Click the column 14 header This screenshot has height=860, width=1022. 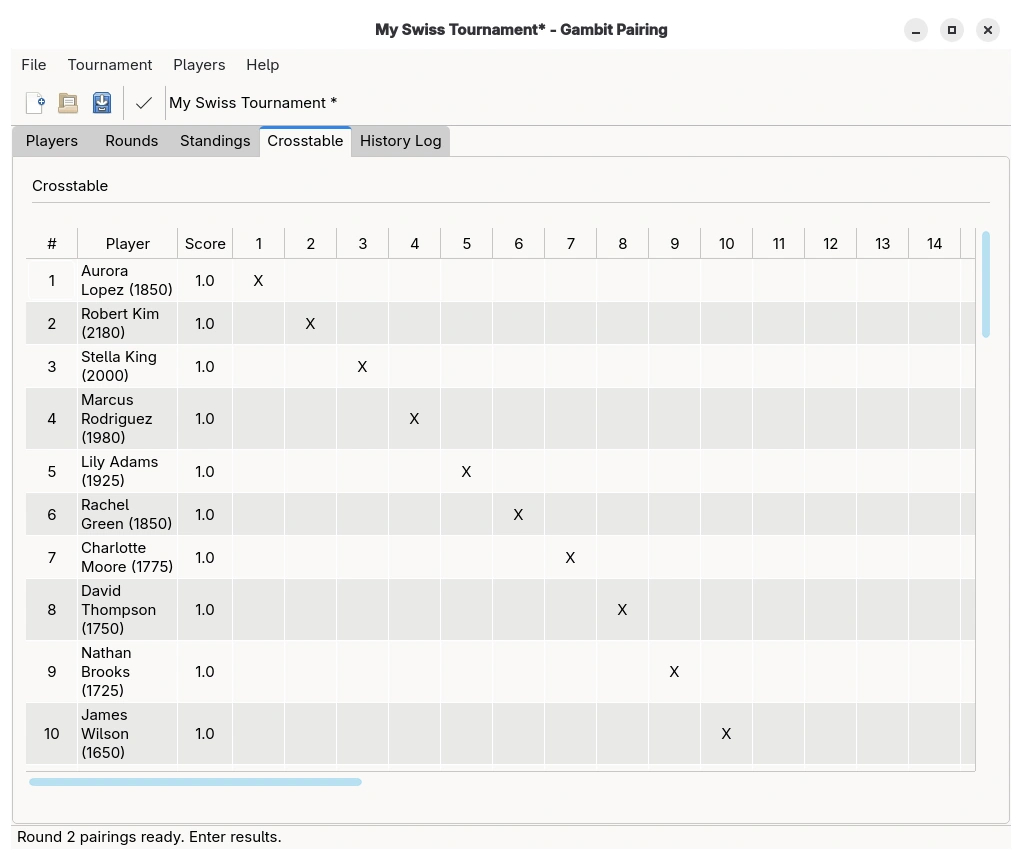pos(934,244)
